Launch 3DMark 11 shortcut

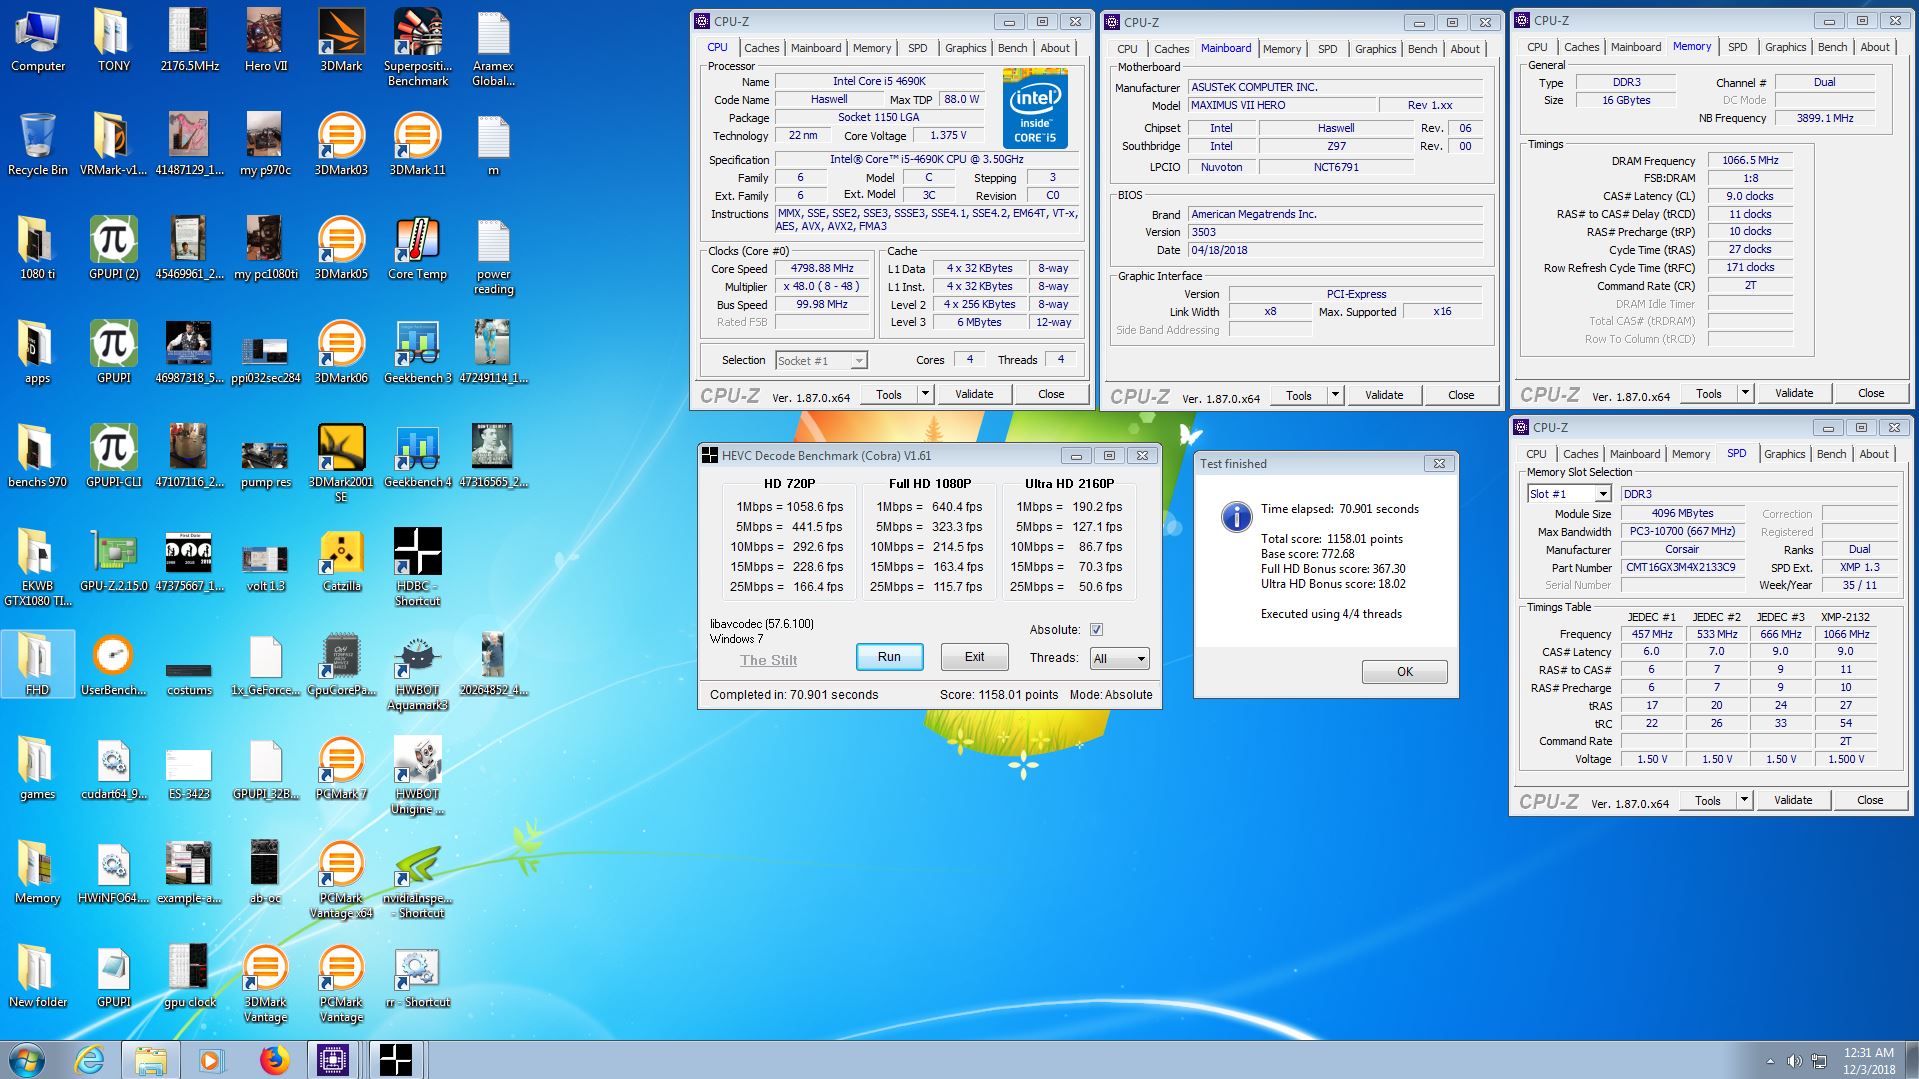(x=417, y=146)
